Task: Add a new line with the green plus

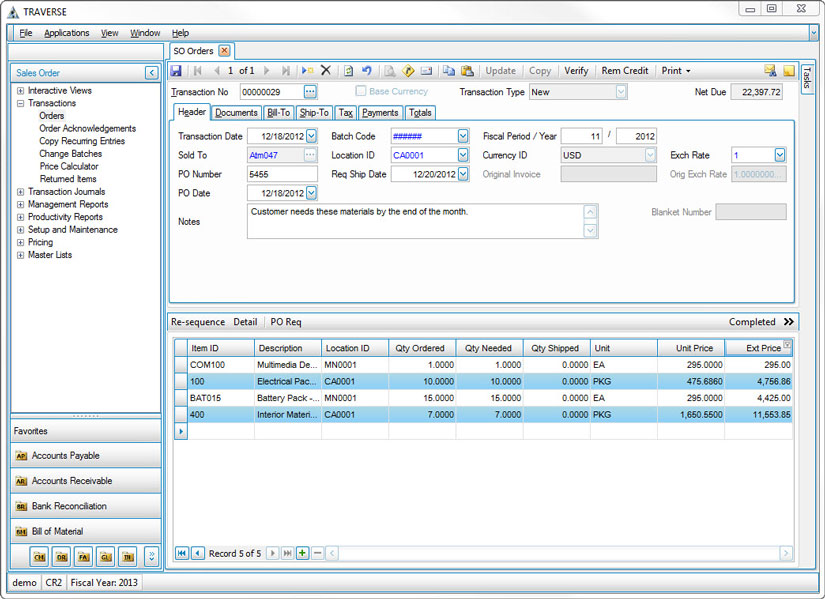Action: tap(302, 553)
